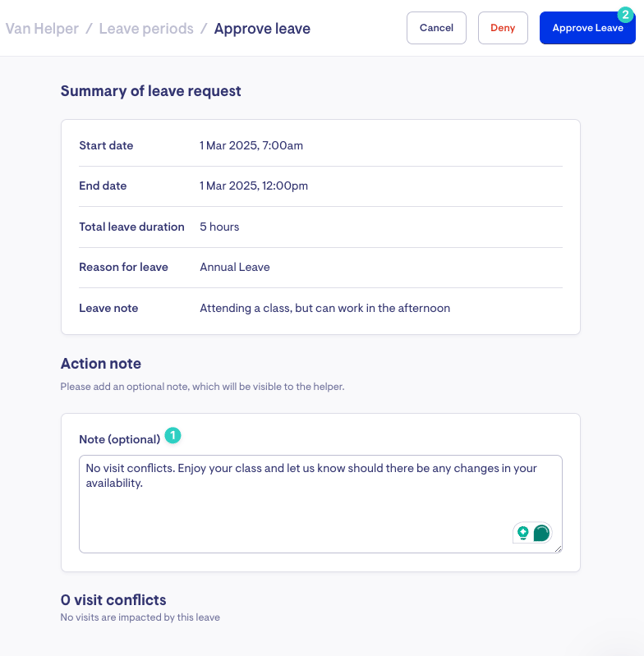Select the start date value 1 Mar 2025, 7:00am
This screenshot has width=644, height=656.
coord(251,146)
